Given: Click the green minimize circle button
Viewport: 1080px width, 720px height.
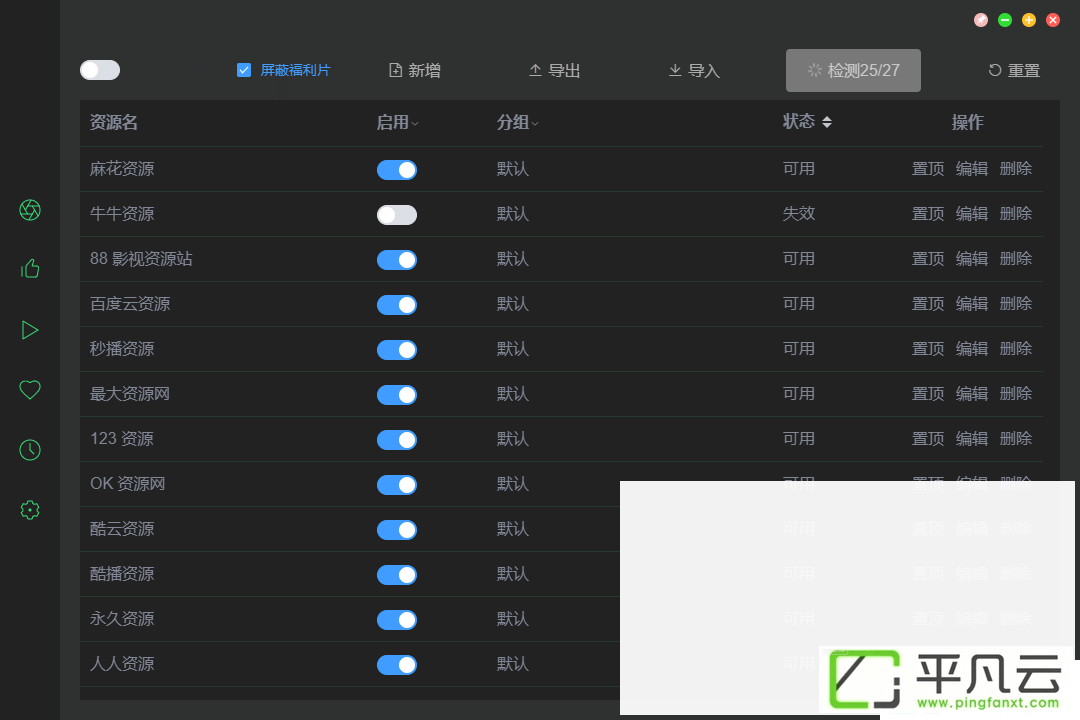Looking at the screenshot, I should (x=1005, y=20).
